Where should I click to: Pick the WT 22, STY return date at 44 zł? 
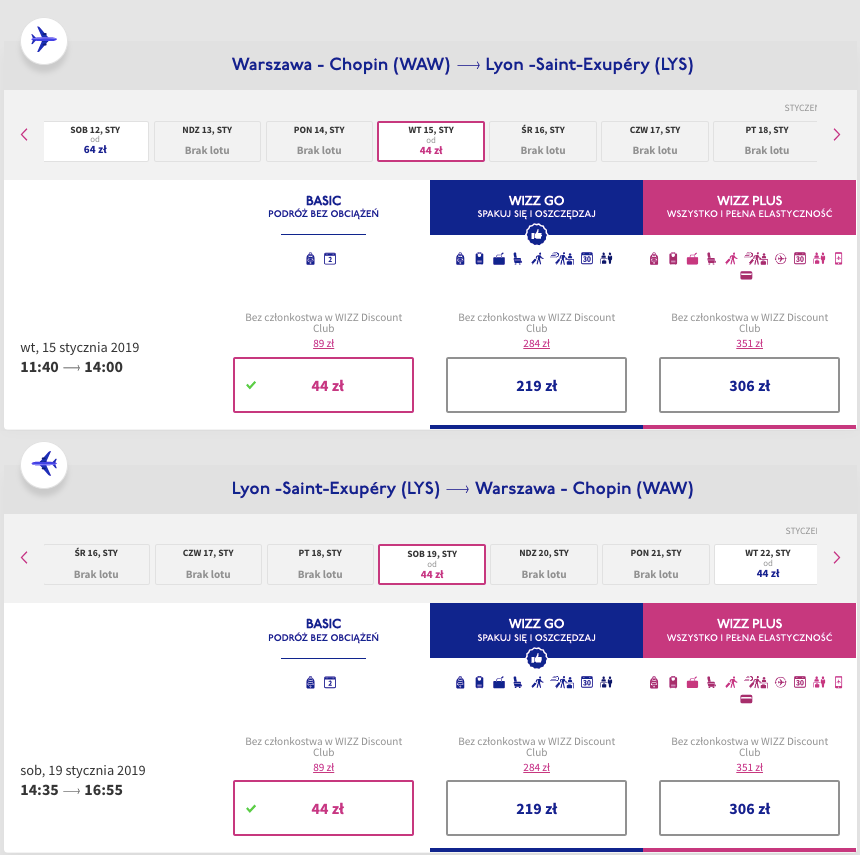(x=767, y=564)
